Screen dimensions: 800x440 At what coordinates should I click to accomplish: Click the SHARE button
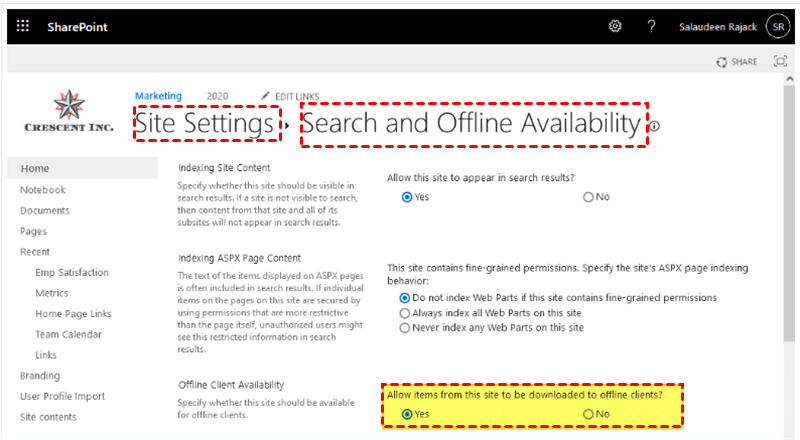(737, 62)
